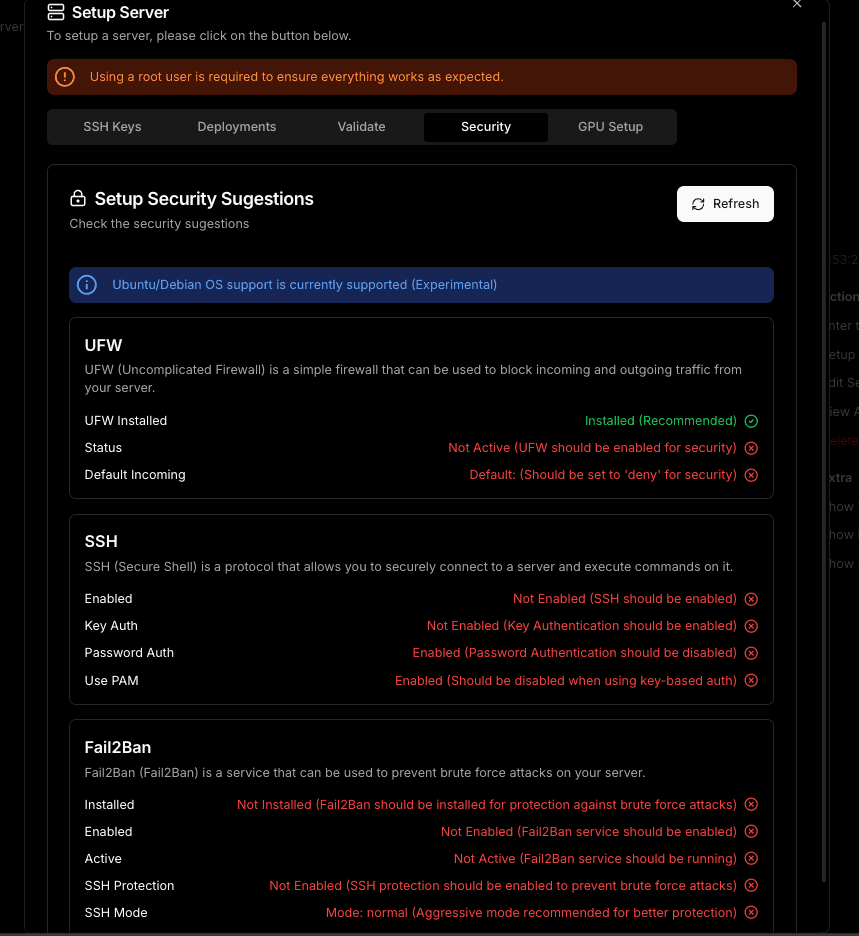Click the Fail2Ban section heading
The image size is (859, 936).
pos(118,747)
